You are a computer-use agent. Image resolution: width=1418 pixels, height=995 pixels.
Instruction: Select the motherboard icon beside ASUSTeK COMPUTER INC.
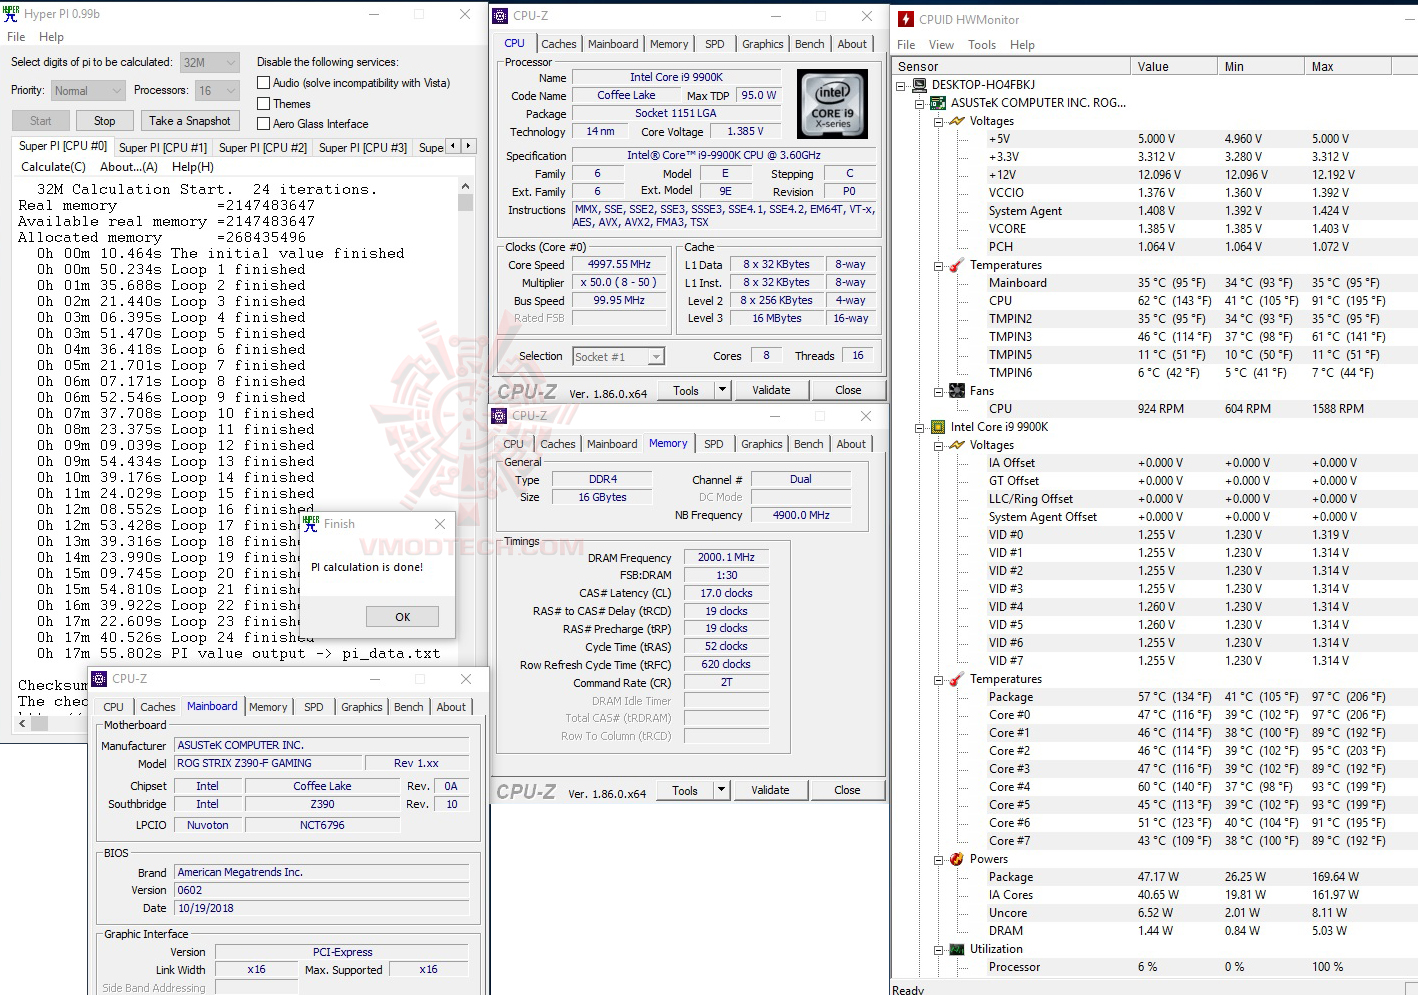point(938,103)
